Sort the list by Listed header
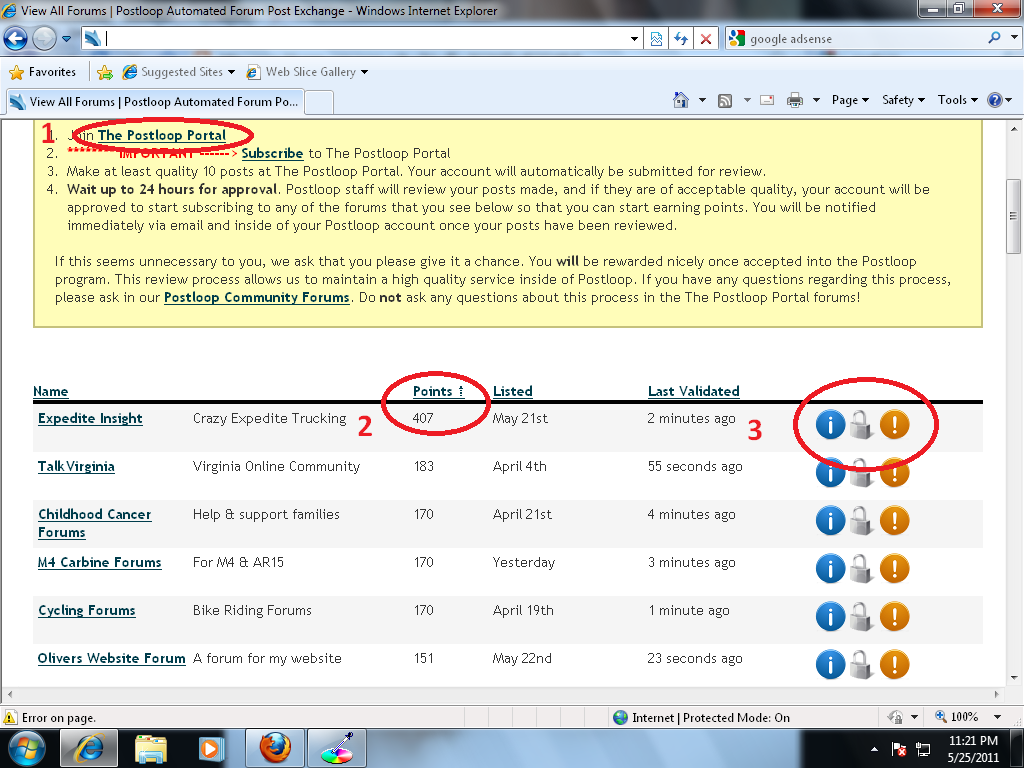The image size is (1024, 768). pos(513,391)
